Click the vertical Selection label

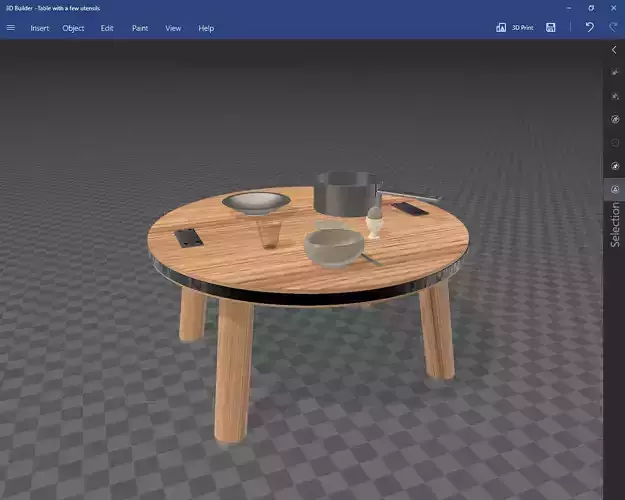pos(615,224)
